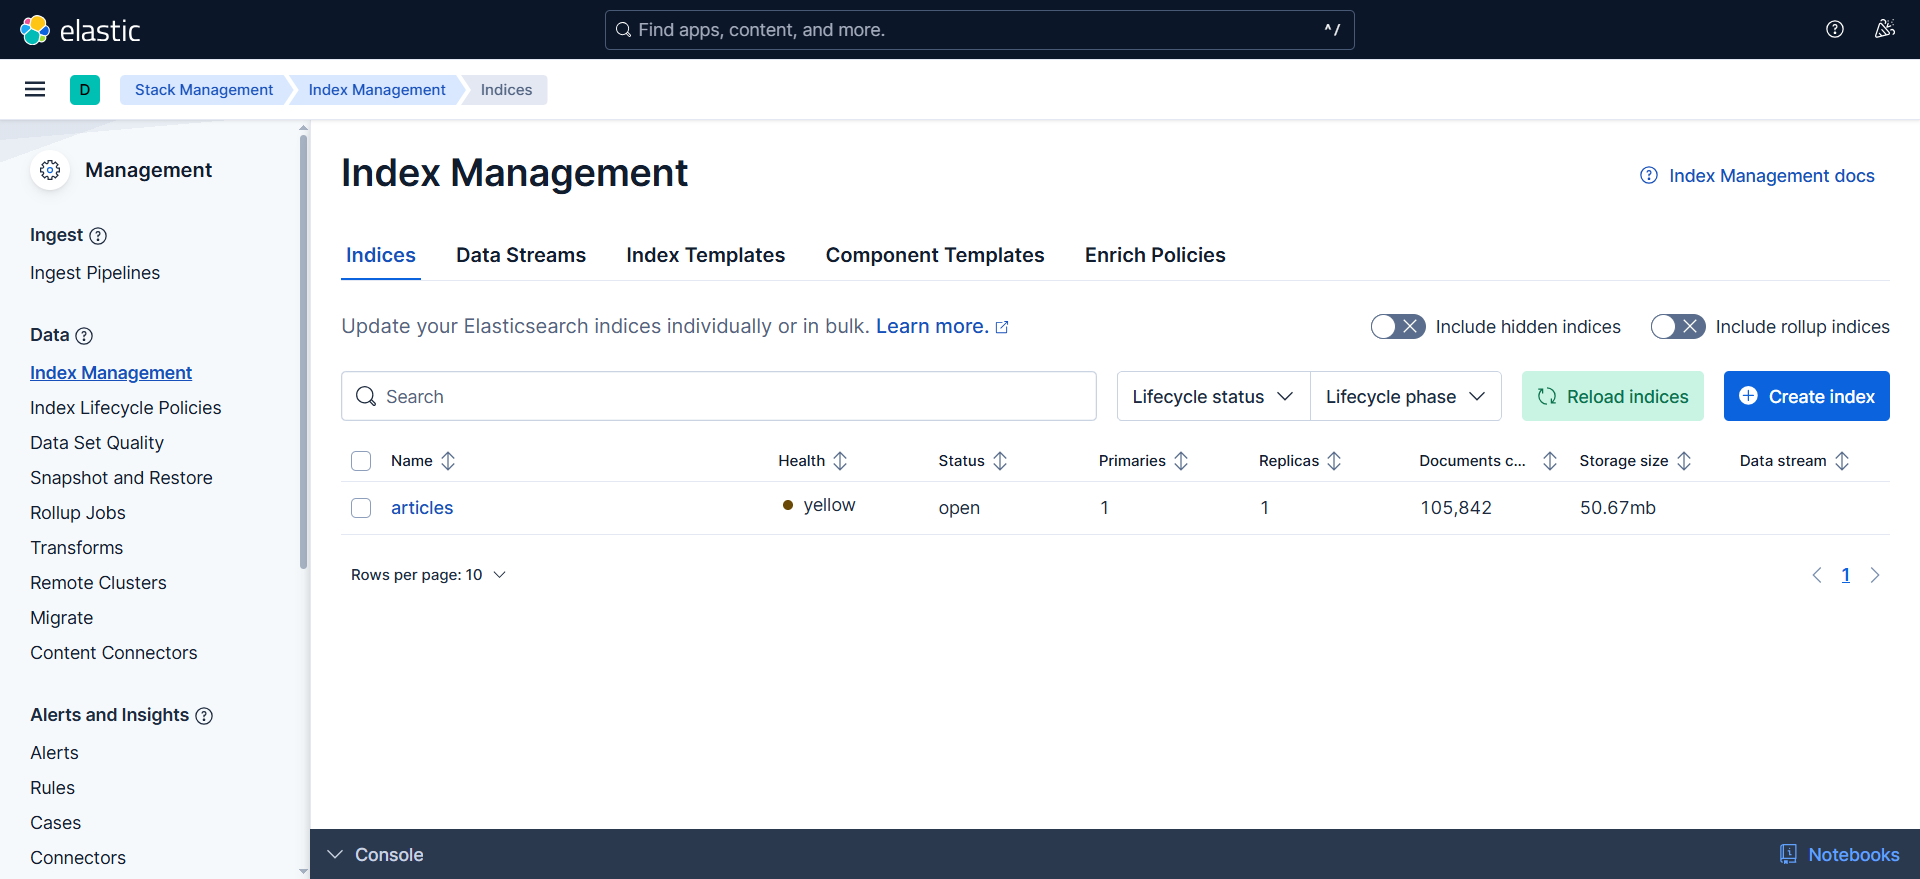The image size is (1920, 879).
Task: Click Index Management breadcrumb
Action: tap(377, 90)
